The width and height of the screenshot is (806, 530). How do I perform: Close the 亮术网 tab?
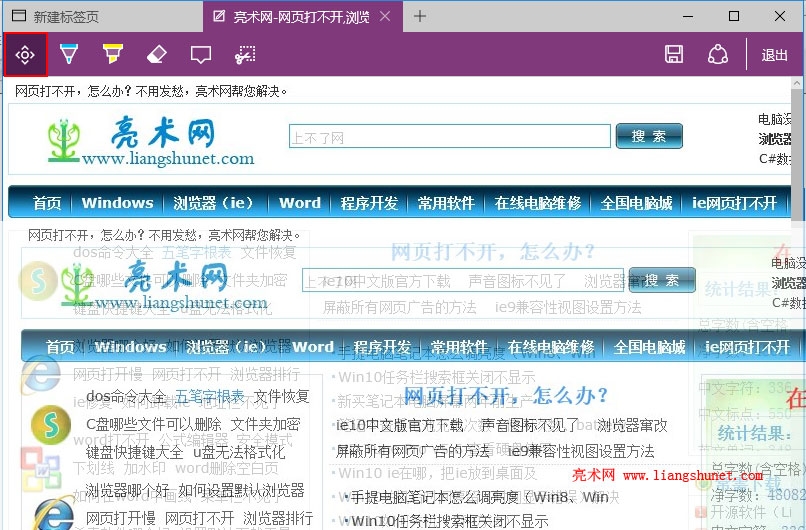(384, 16)
